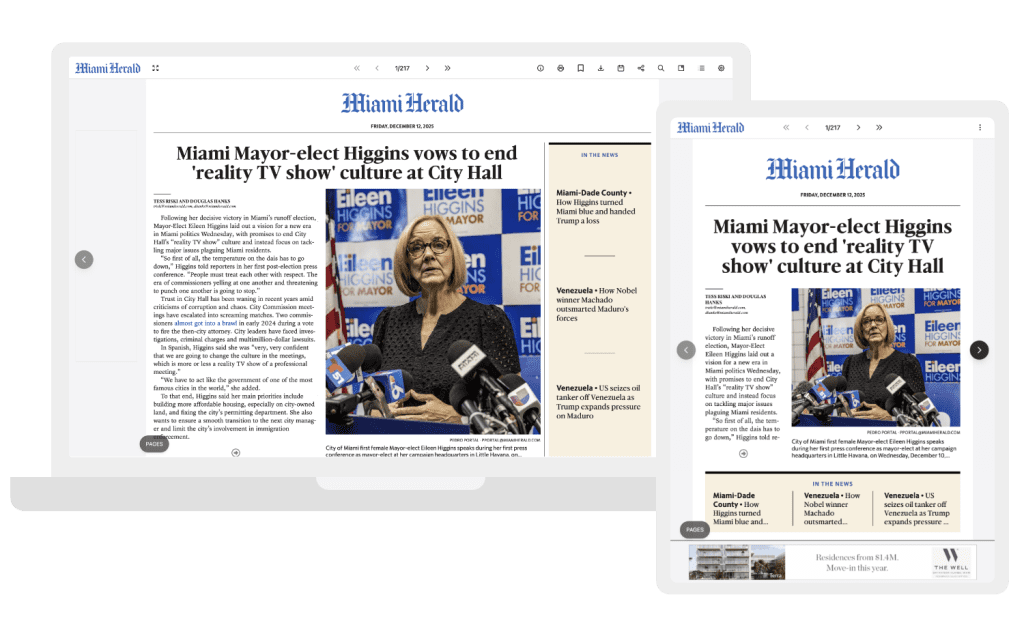The height and width of the screenshot is (636, 1024).
Task: Go to previous page in tablet toolbar
Action: (807, 127)
